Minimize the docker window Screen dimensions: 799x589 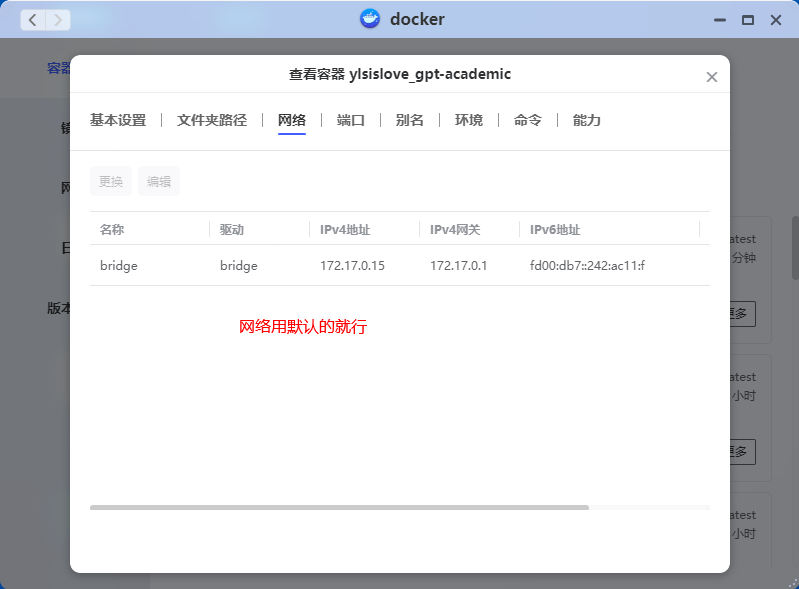coord(719,20)
